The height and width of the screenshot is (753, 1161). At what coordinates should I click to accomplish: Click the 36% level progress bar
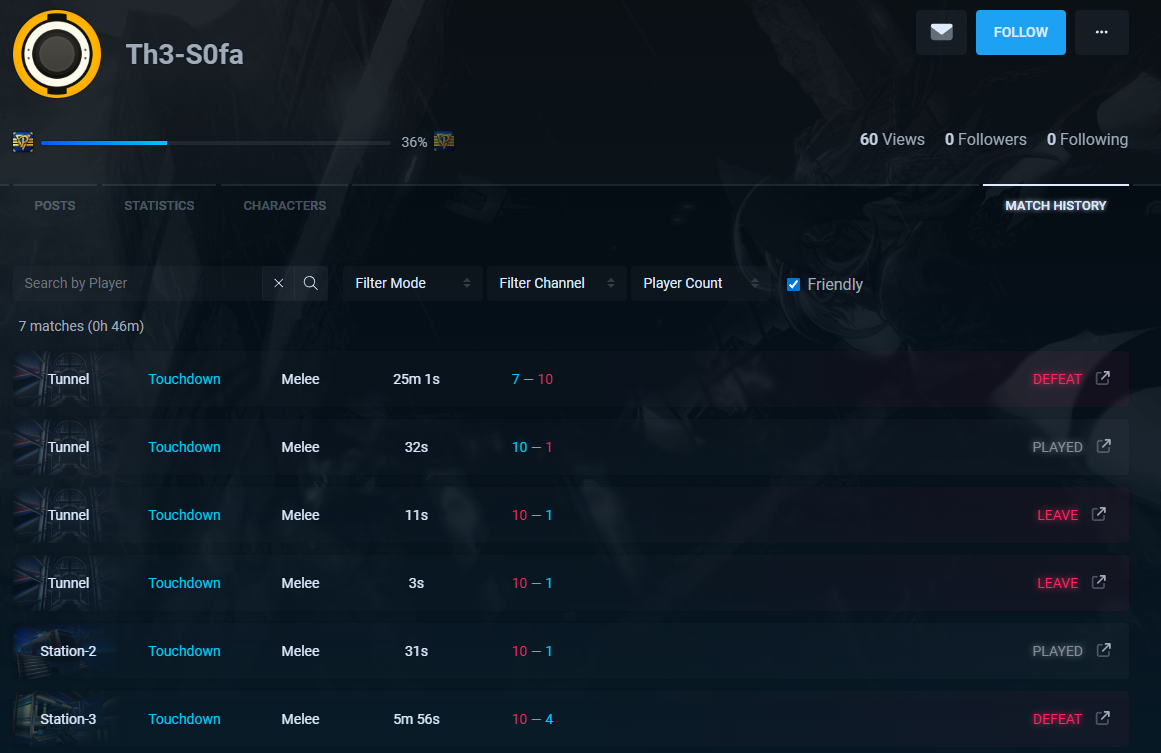pyautogui.click(x=215, y=143)
